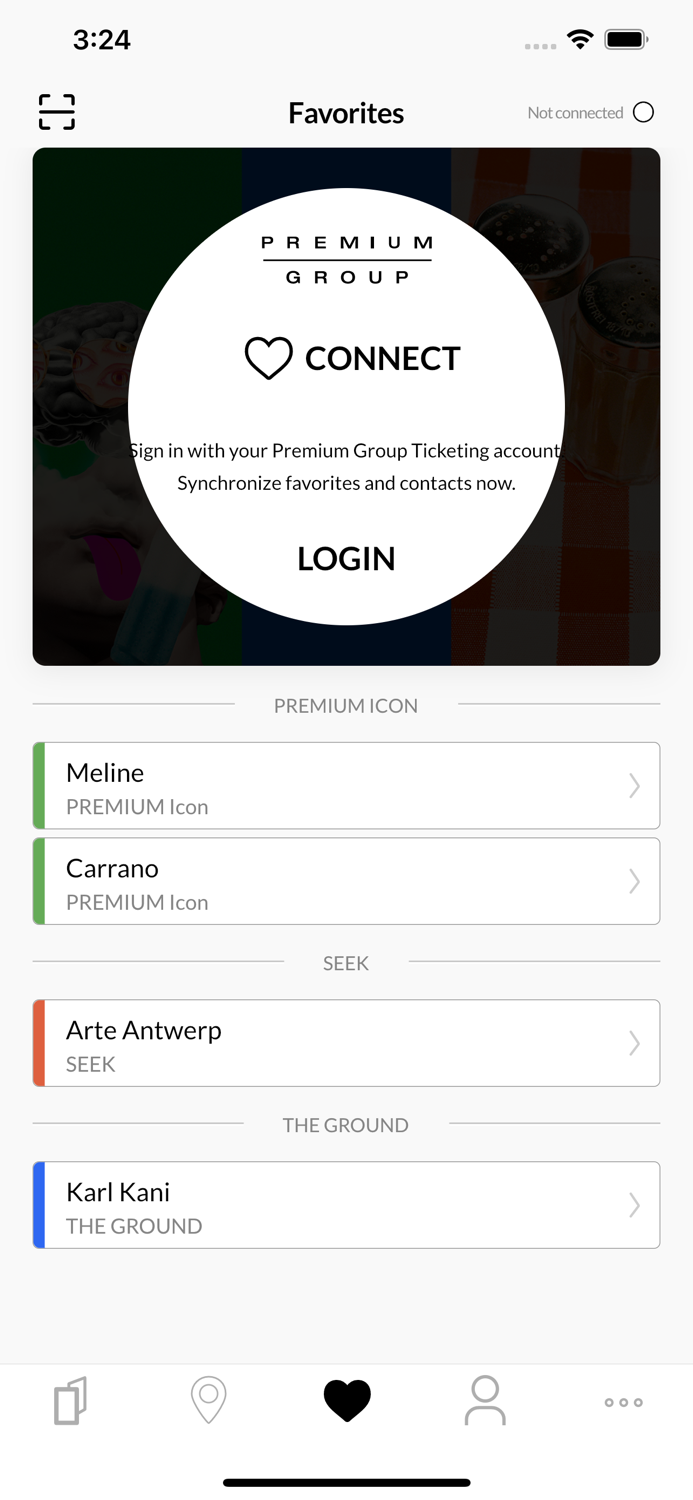Open the QR code scanner
Viewport: 693px width, 1500px height.
[x=56, y=112]
